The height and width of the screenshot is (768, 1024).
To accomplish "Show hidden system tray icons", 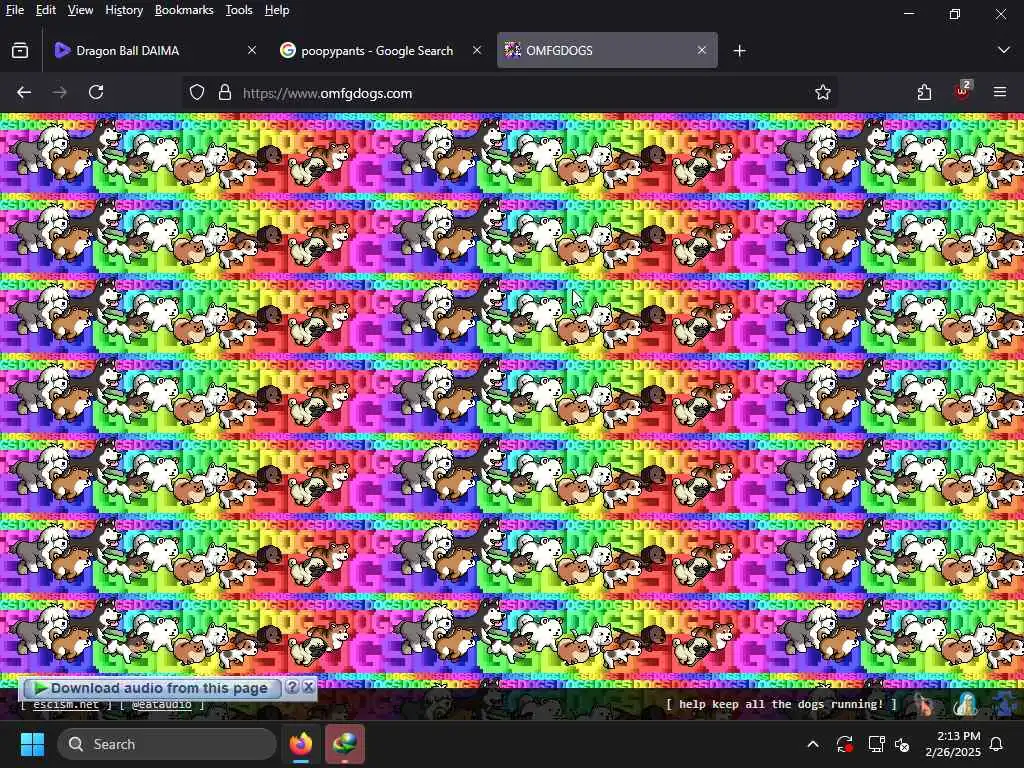I will pos(813,744).
